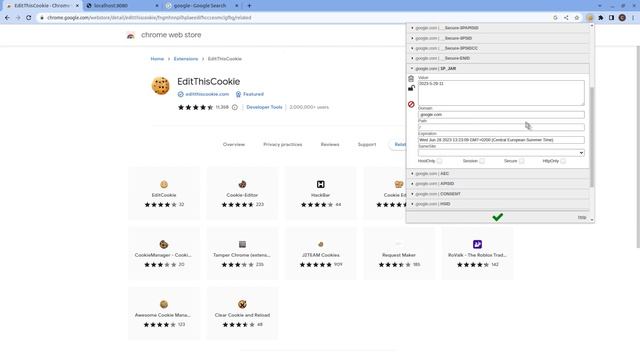Bookmark this page with the star icon
This screenshot has height=360, width=640.
pyautogui.click(x=577, y=18)
